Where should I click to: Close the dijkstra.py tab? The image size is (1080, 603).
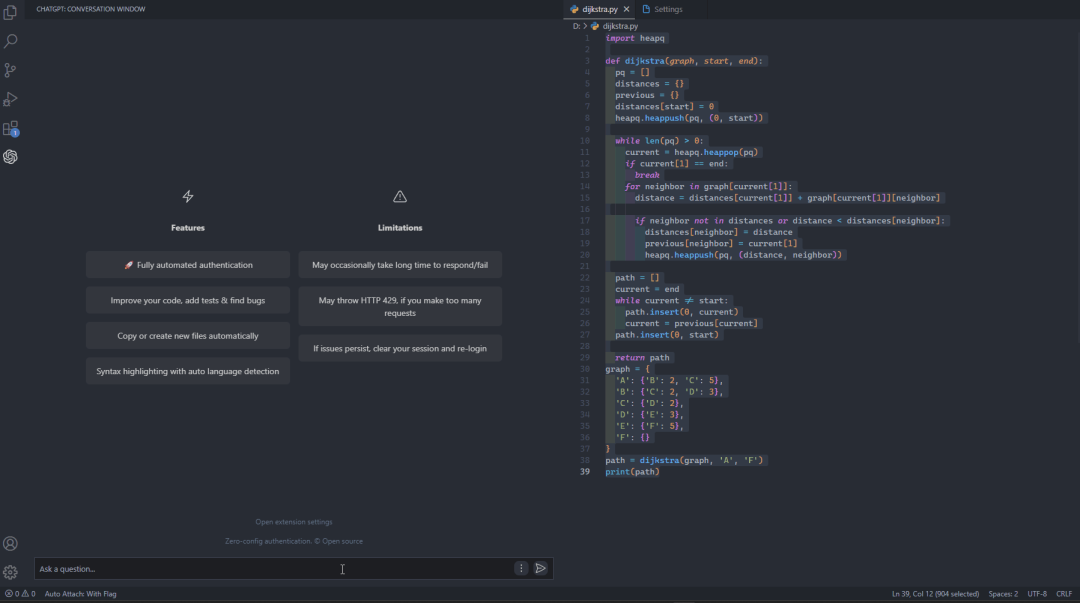click(627, 9)
